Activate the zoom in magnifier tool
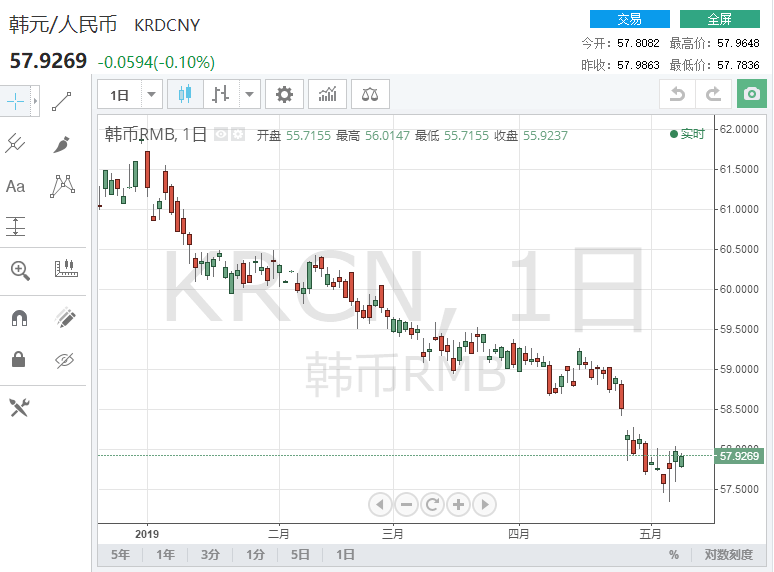774x572 pixels. 20,270
